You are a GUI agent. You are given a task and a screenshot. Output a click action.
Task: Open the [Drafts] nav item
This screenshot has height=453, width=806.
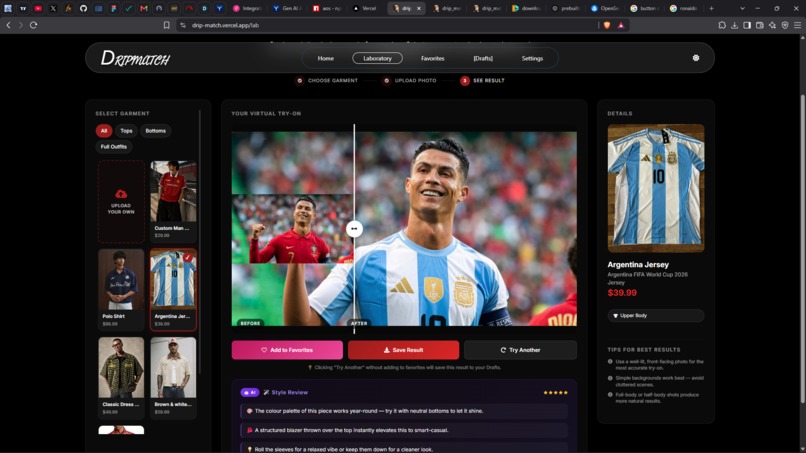pos(483,58)
